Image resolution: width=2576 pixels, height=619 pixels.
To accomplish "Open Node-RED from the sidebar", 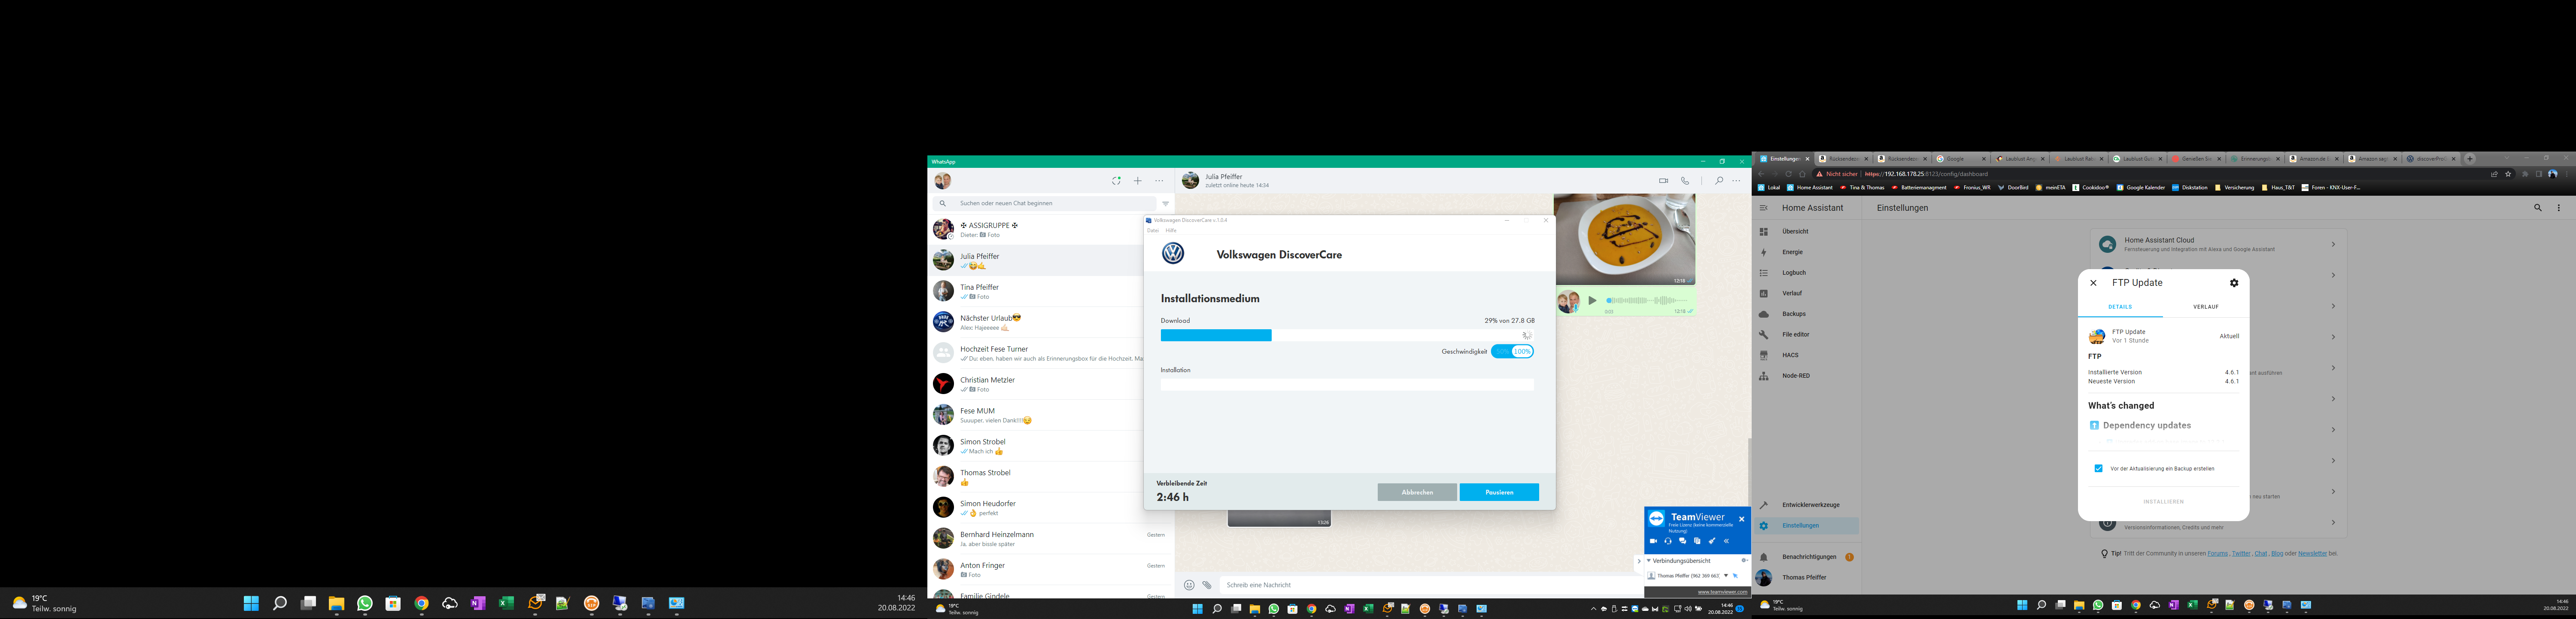I will [1795, 376].
